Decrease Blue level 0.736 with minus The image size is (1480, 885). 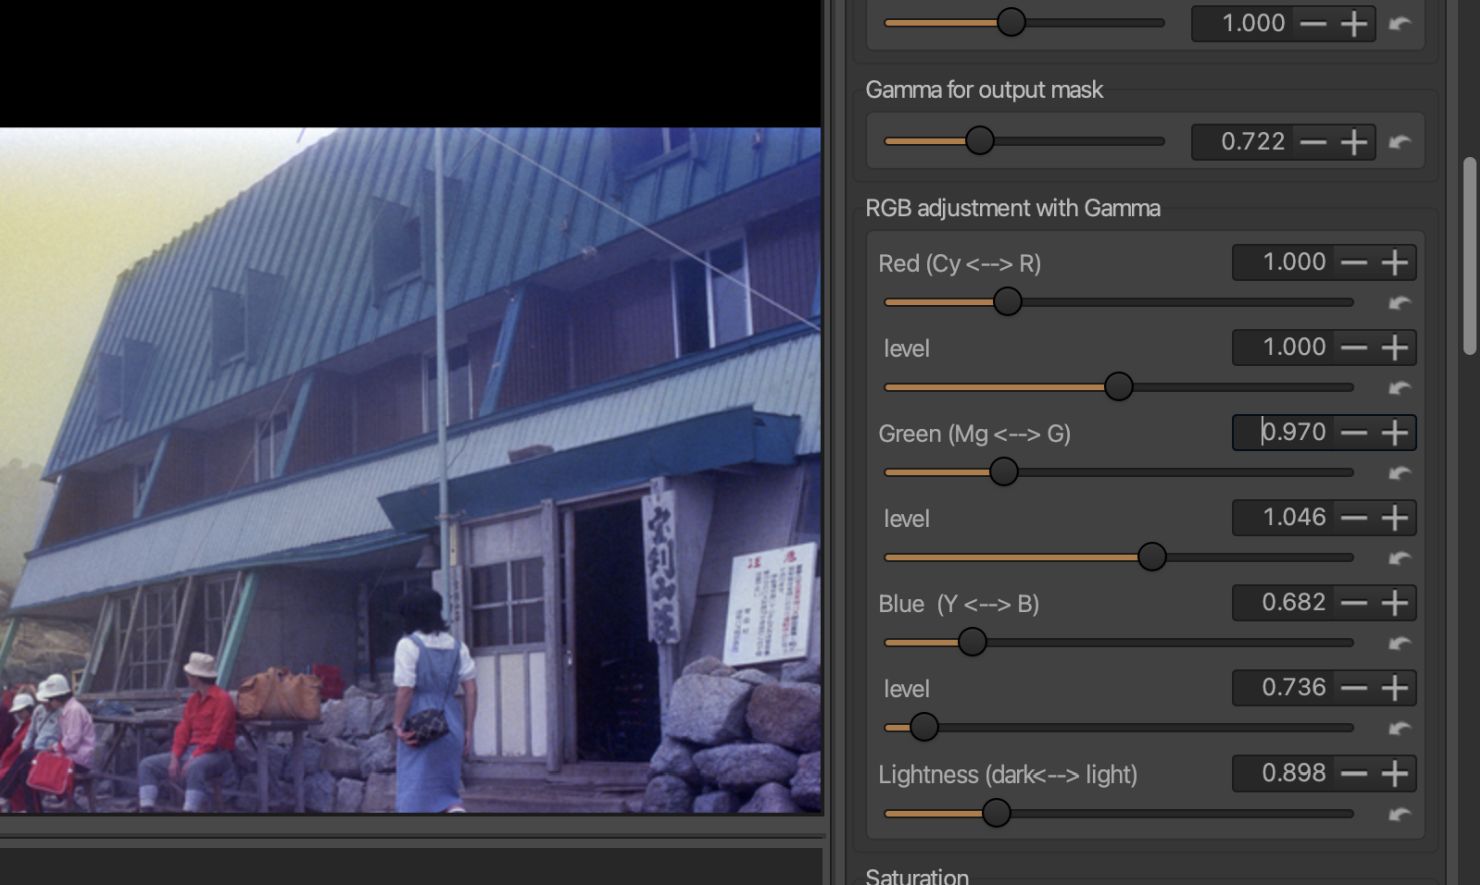coord(1354,688)
